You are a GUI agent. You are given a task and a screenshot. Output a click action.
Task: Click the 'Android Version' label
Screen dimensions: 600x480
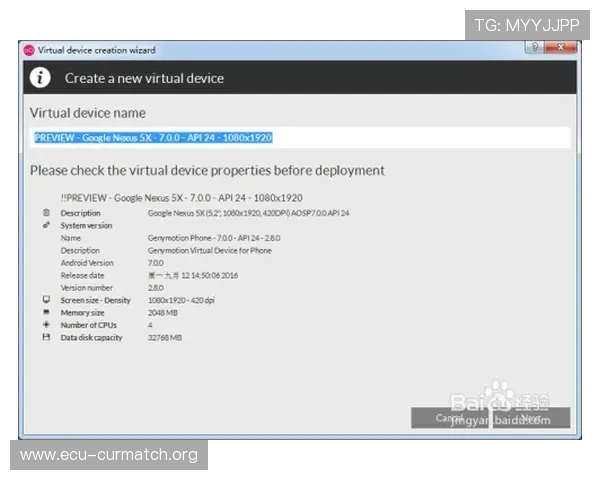click(x=87, y=263)
